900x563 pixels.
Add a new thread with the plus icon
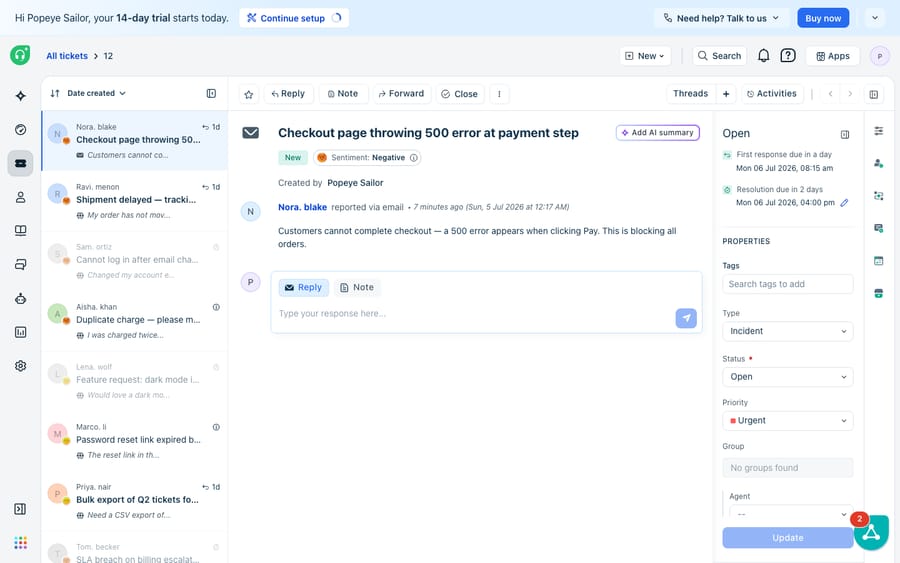tap(726, 94)
